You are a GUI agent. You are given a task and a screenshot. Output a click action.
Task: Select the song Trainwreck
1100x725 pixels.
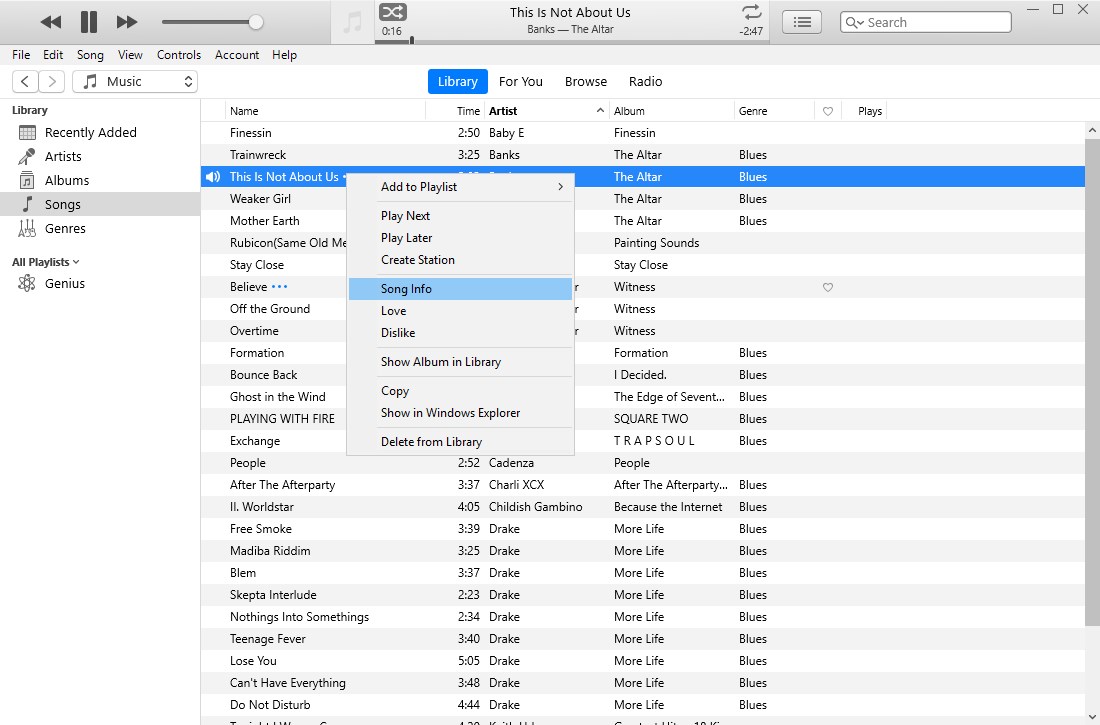click(257, 154)
